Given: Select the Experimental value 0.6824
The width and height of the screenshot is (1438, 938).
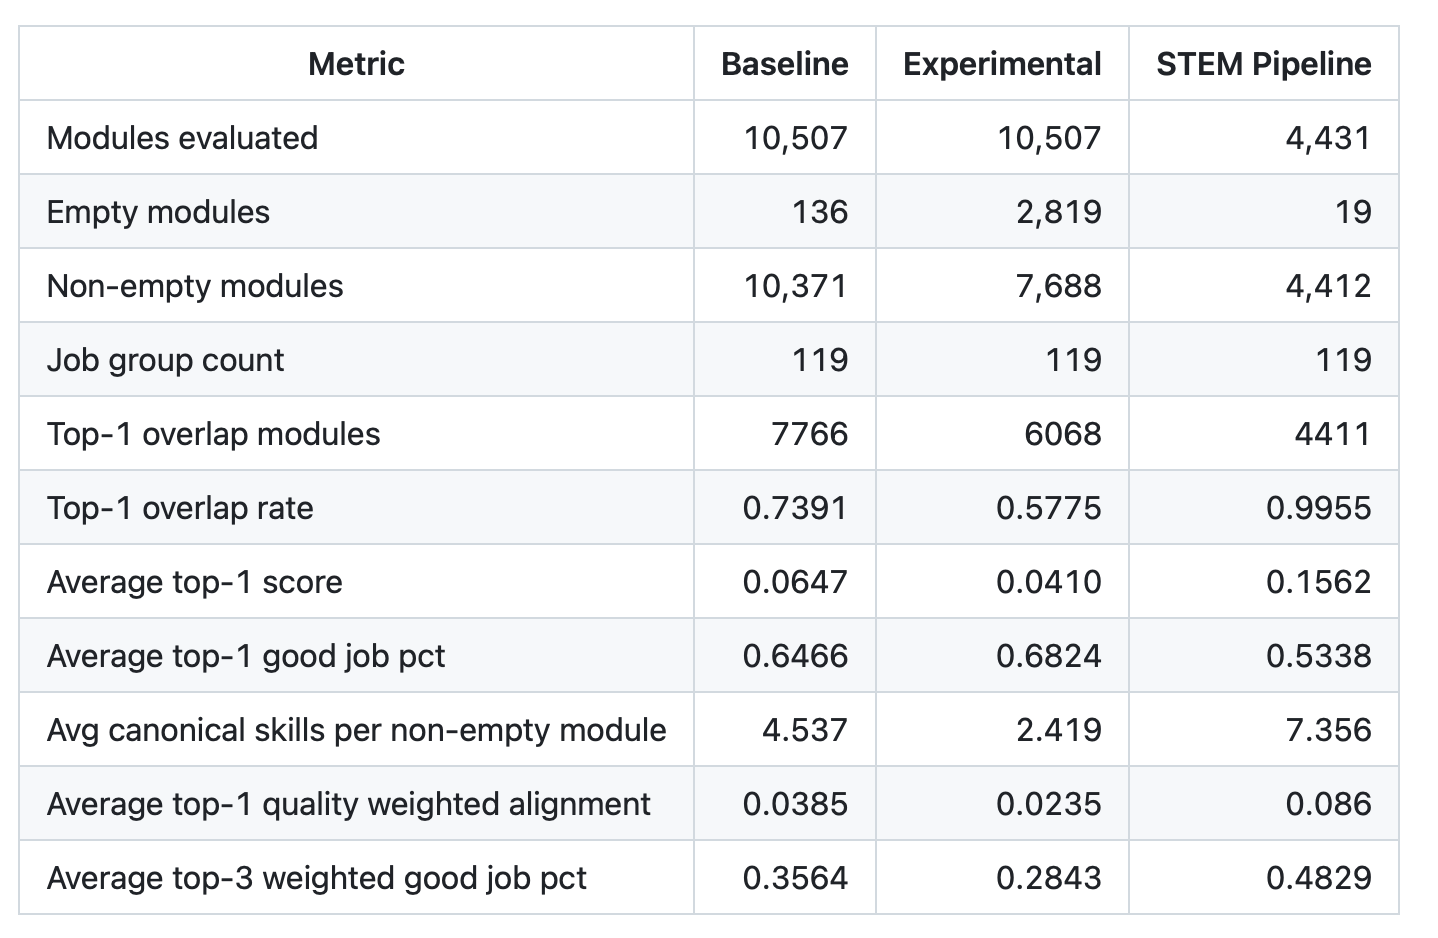Looking at the screenshot, I should (1048, 656).
